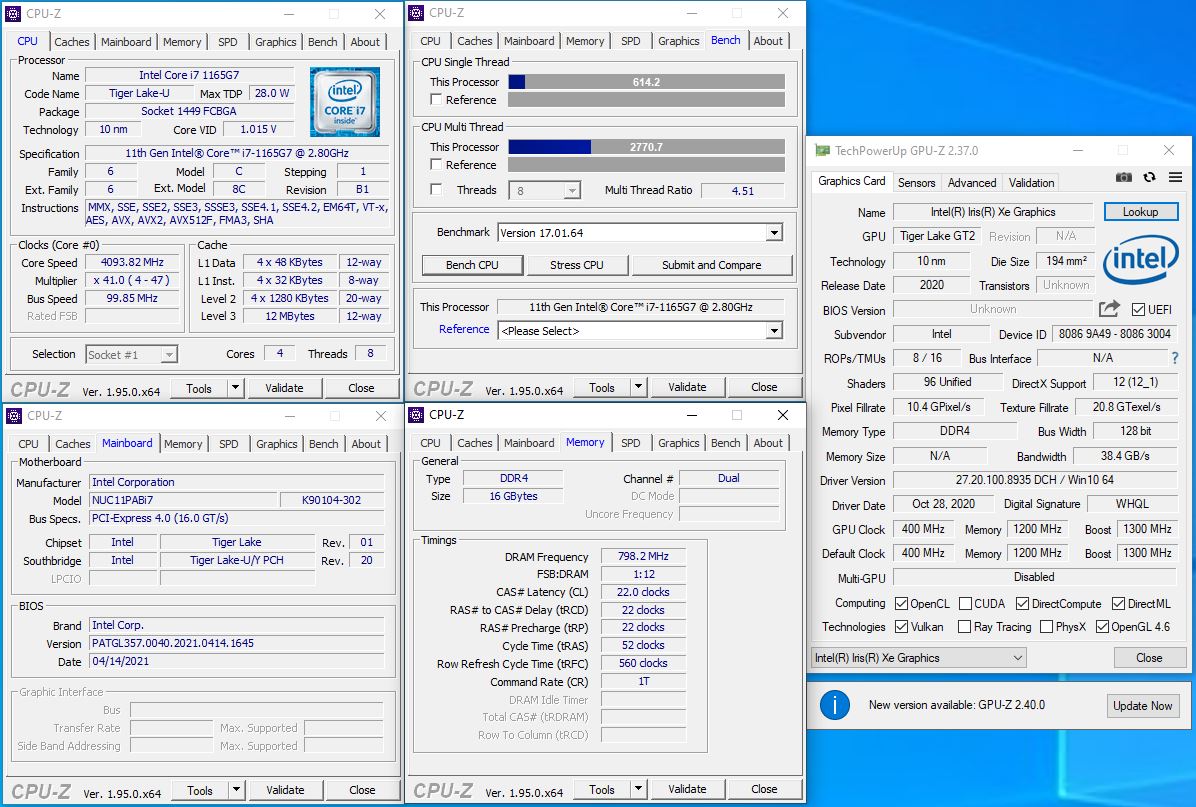Take GPU-Z screenshot with camera icon
The width and height of the screenshot is (1196, 807).
(1124, 177)
